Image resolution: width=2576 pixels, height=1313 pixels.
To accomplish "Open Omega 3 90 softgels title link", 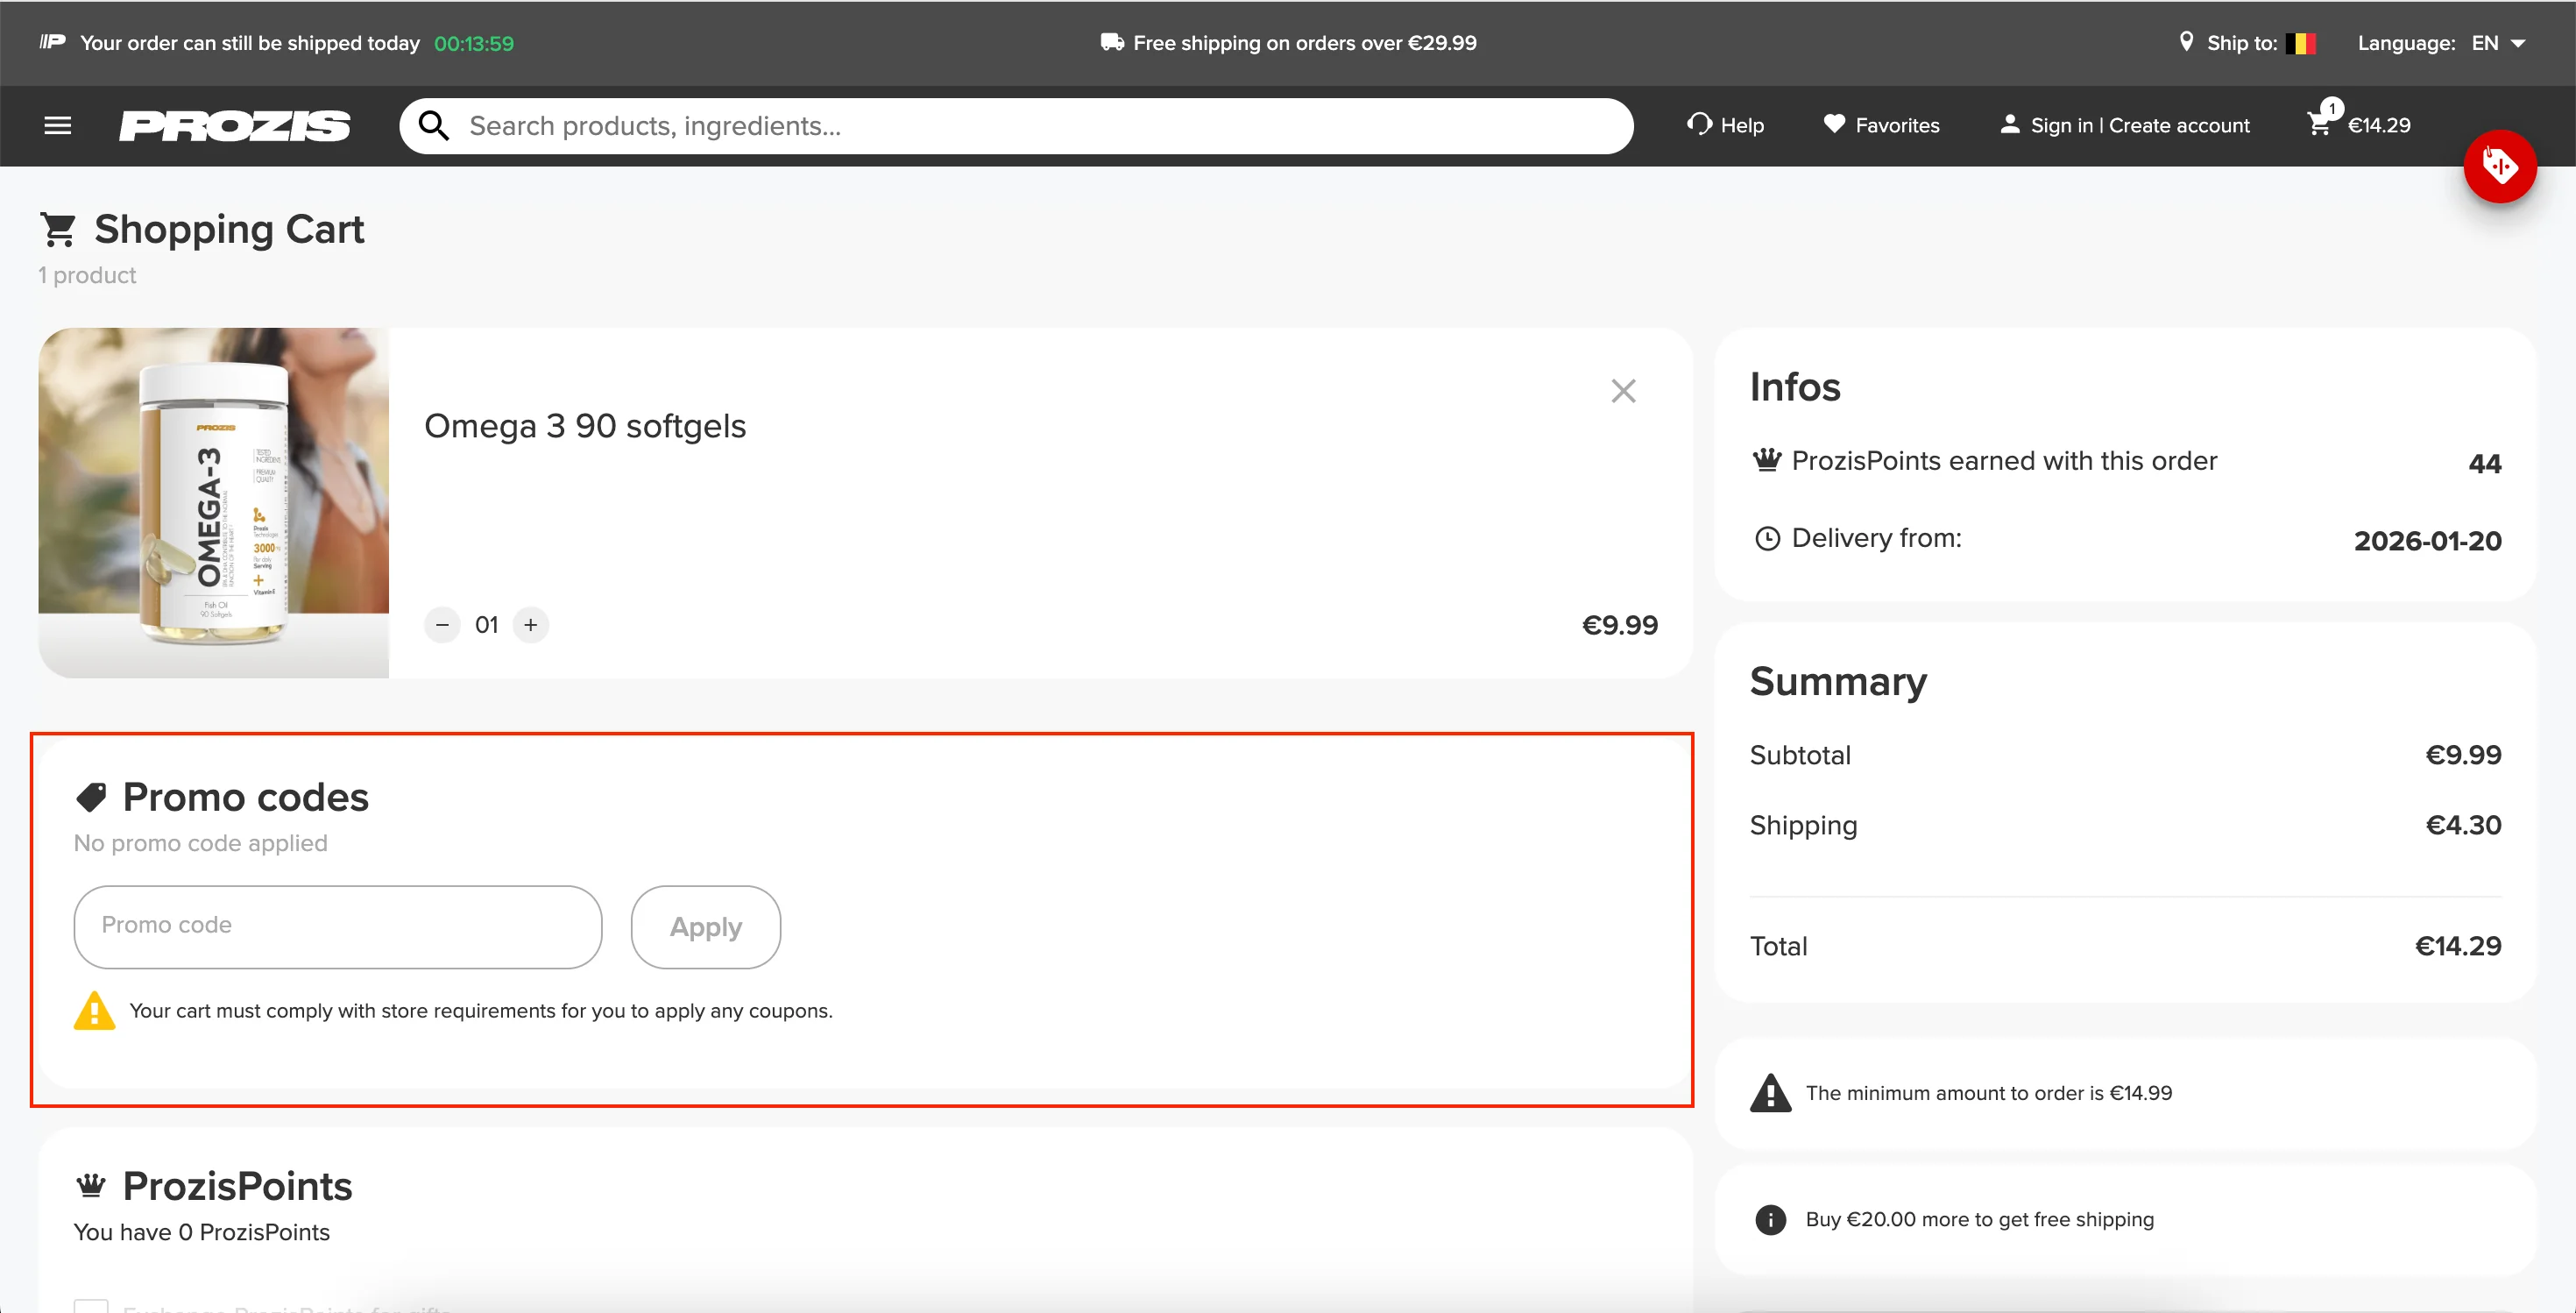I will pos(585,426).
